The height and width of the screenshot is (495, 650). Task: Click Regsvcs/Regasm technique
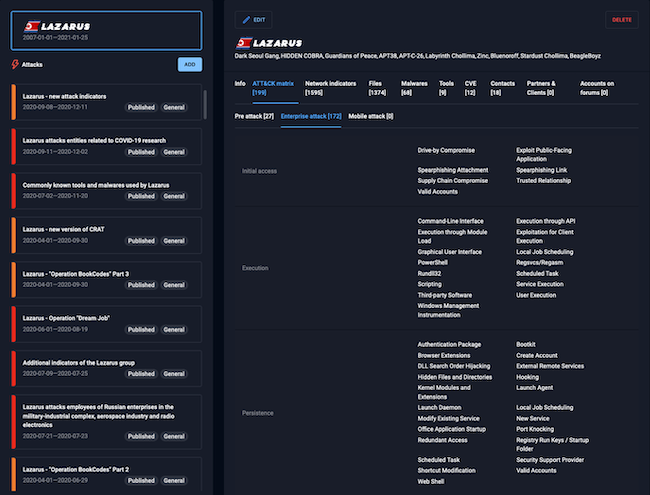coord(539,262)
